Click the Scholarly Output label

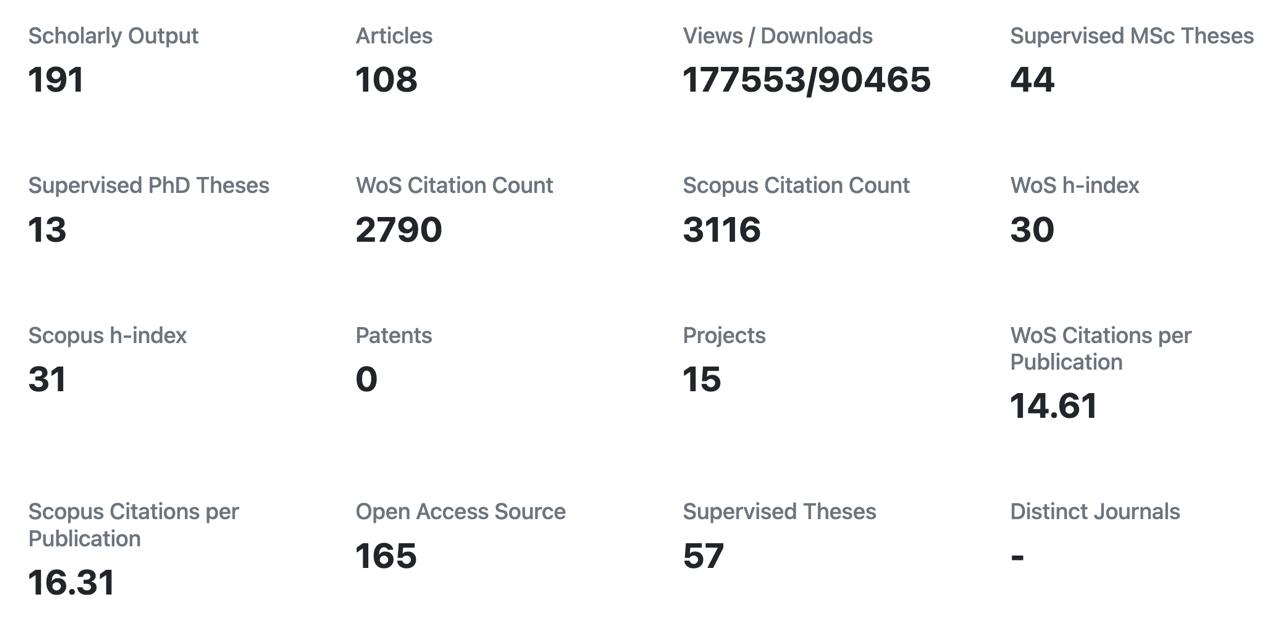(113, 36)
